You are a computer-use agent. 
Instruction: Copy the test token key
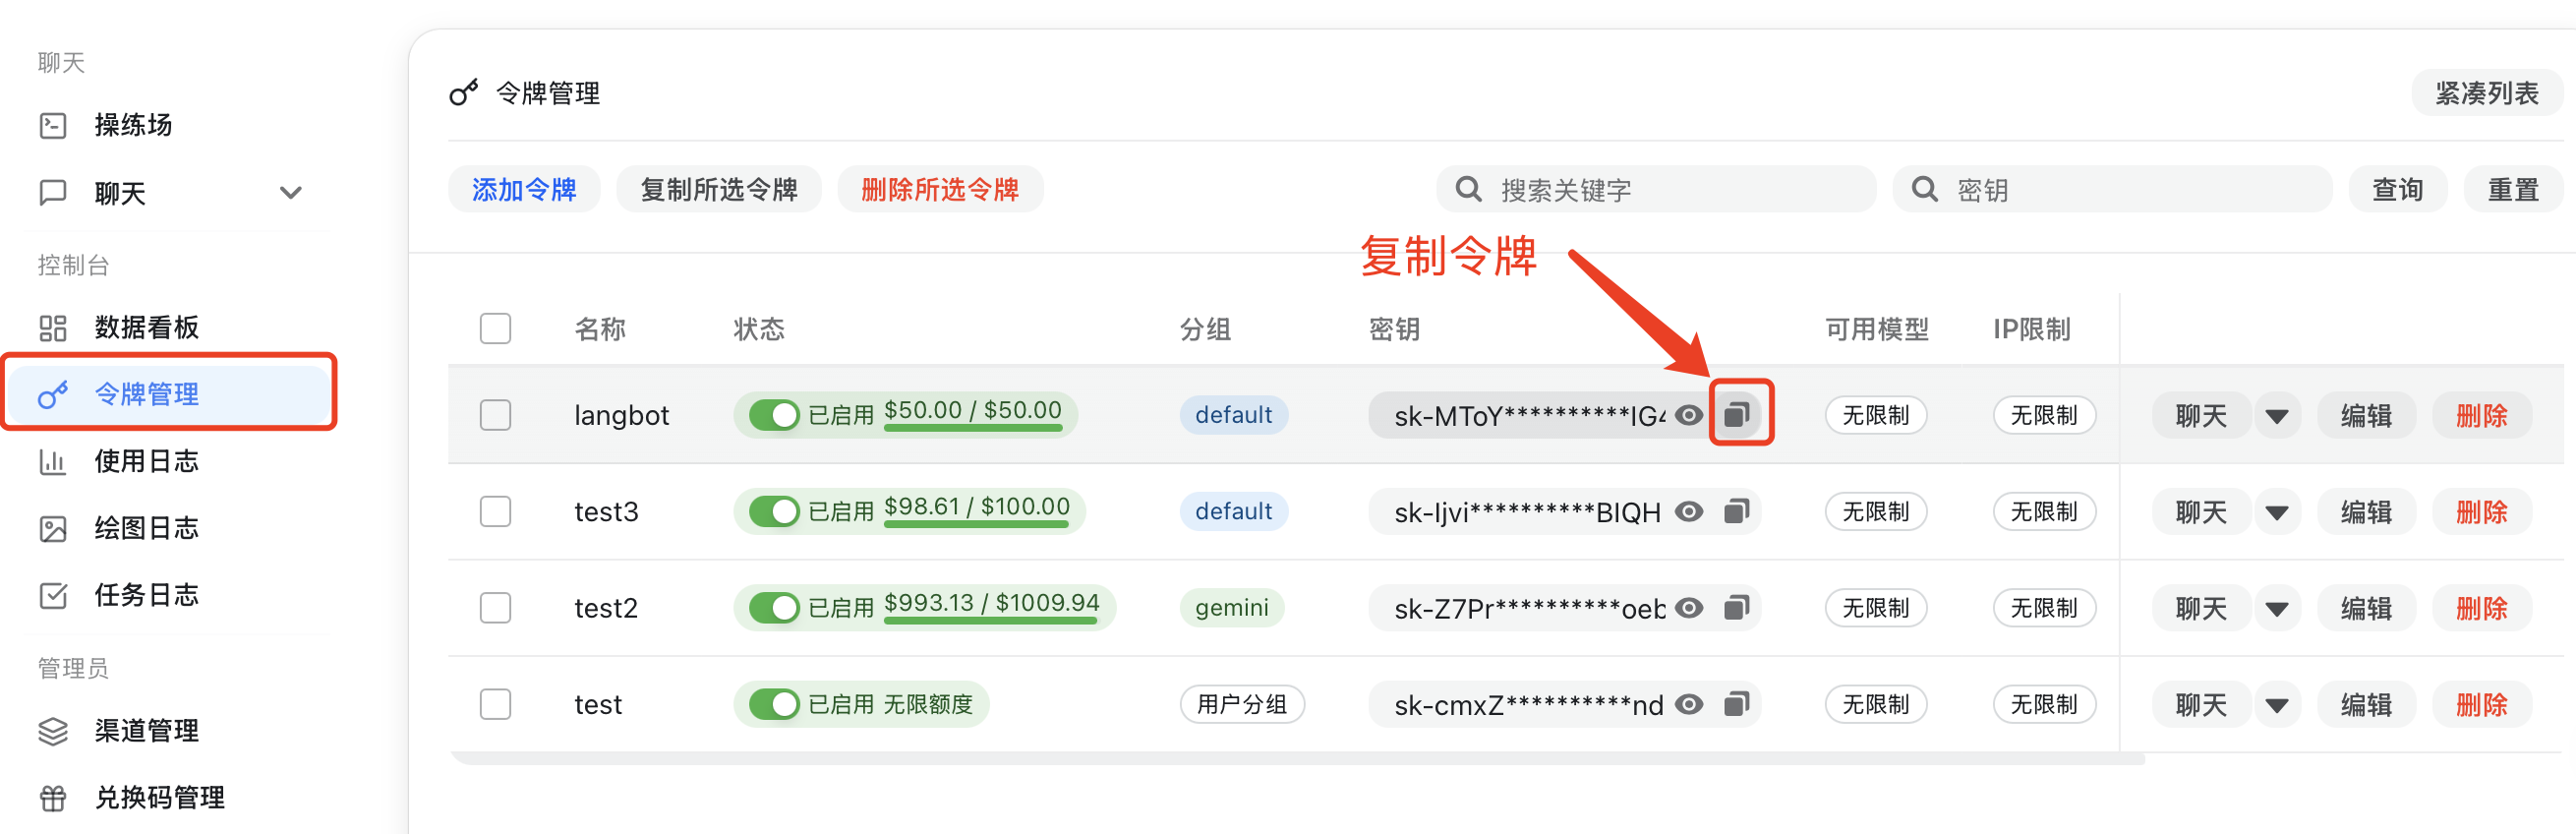pos(1737,704)
